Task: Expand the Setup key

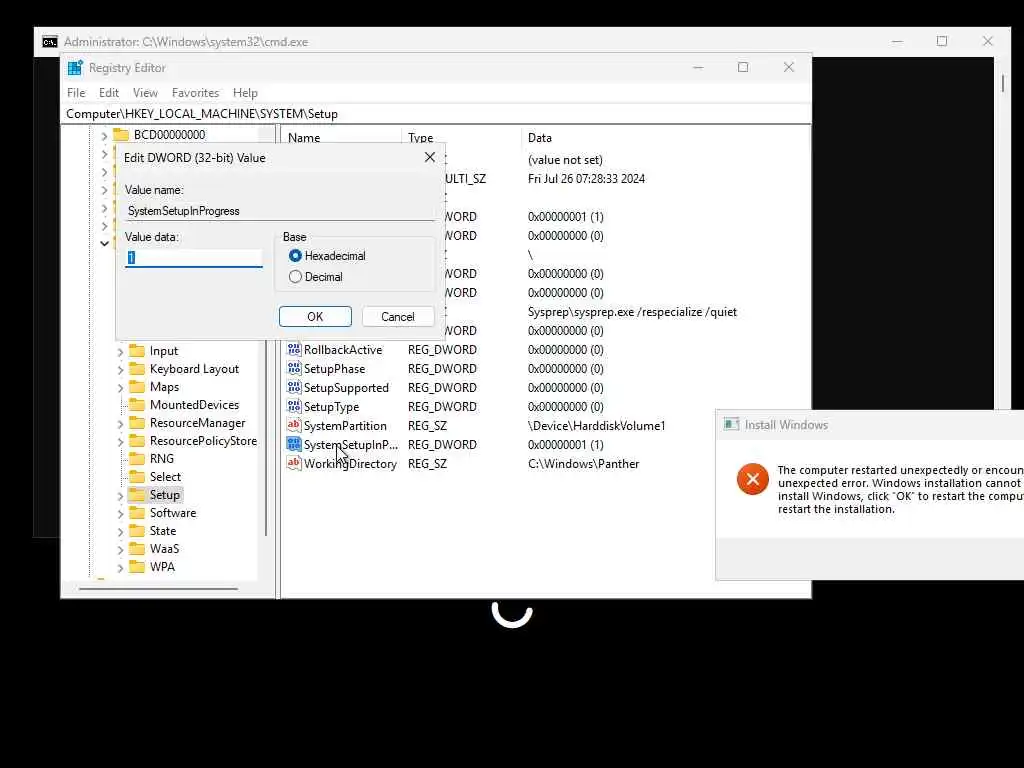Action: pos(120,496)
